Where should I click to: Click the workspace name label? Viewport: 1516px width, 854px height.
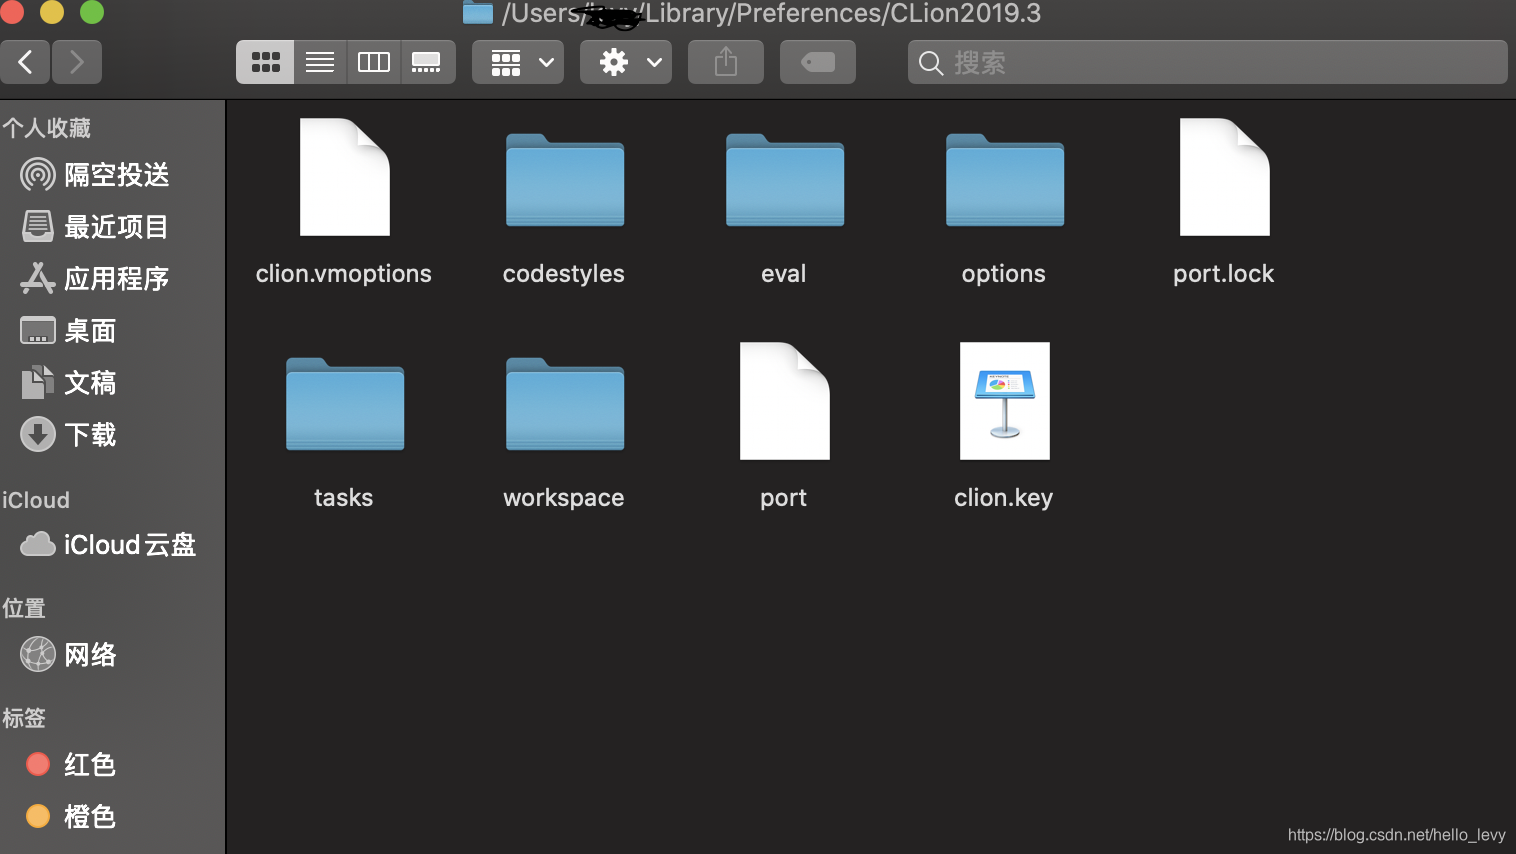[564, 498]
